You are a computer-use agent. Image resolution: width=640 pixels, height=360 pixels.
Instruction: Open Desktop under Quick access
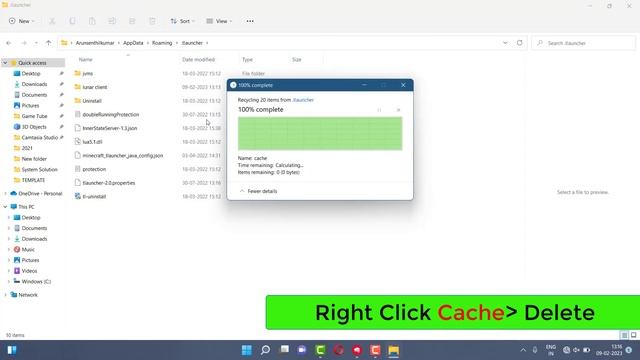[31, 73]
